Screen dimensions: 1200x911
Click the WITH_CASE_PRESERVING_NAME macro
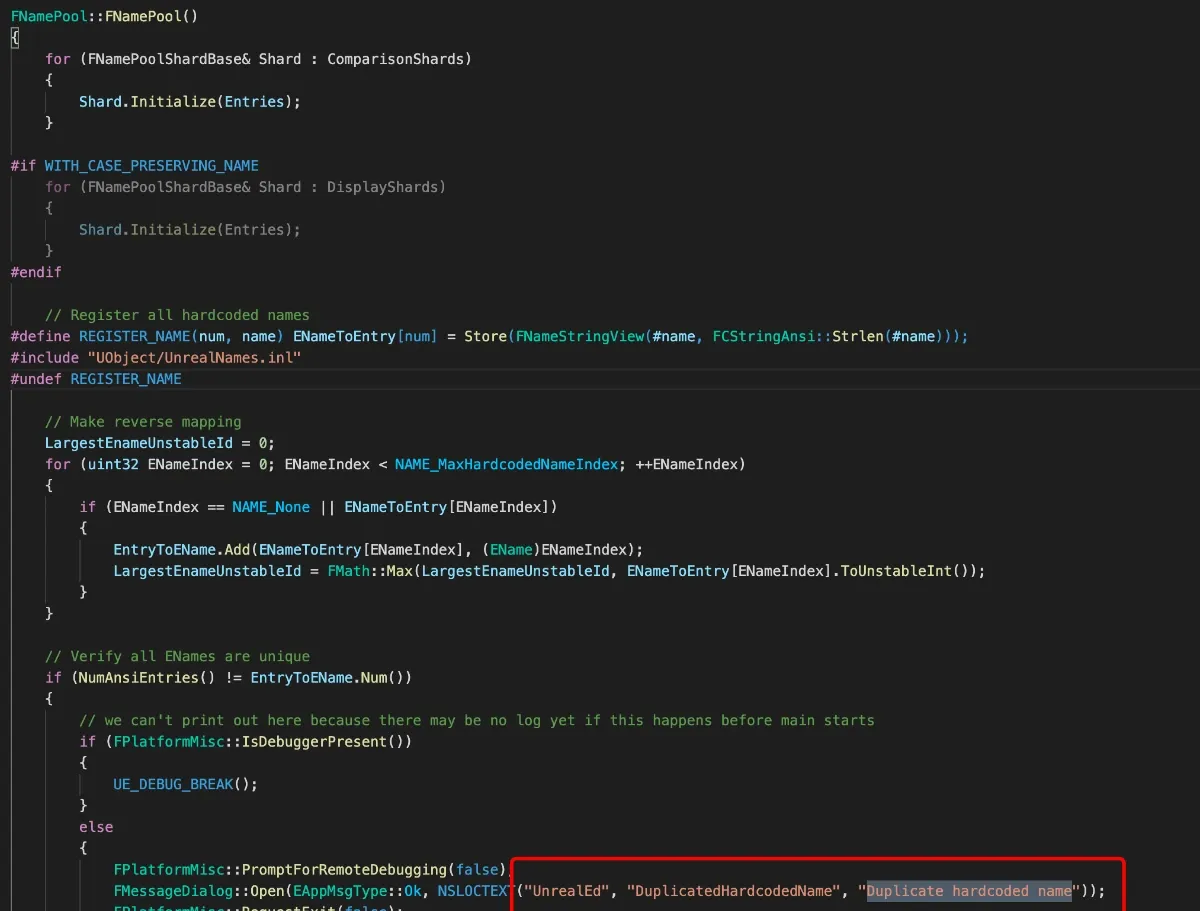(x=151, y=165)
